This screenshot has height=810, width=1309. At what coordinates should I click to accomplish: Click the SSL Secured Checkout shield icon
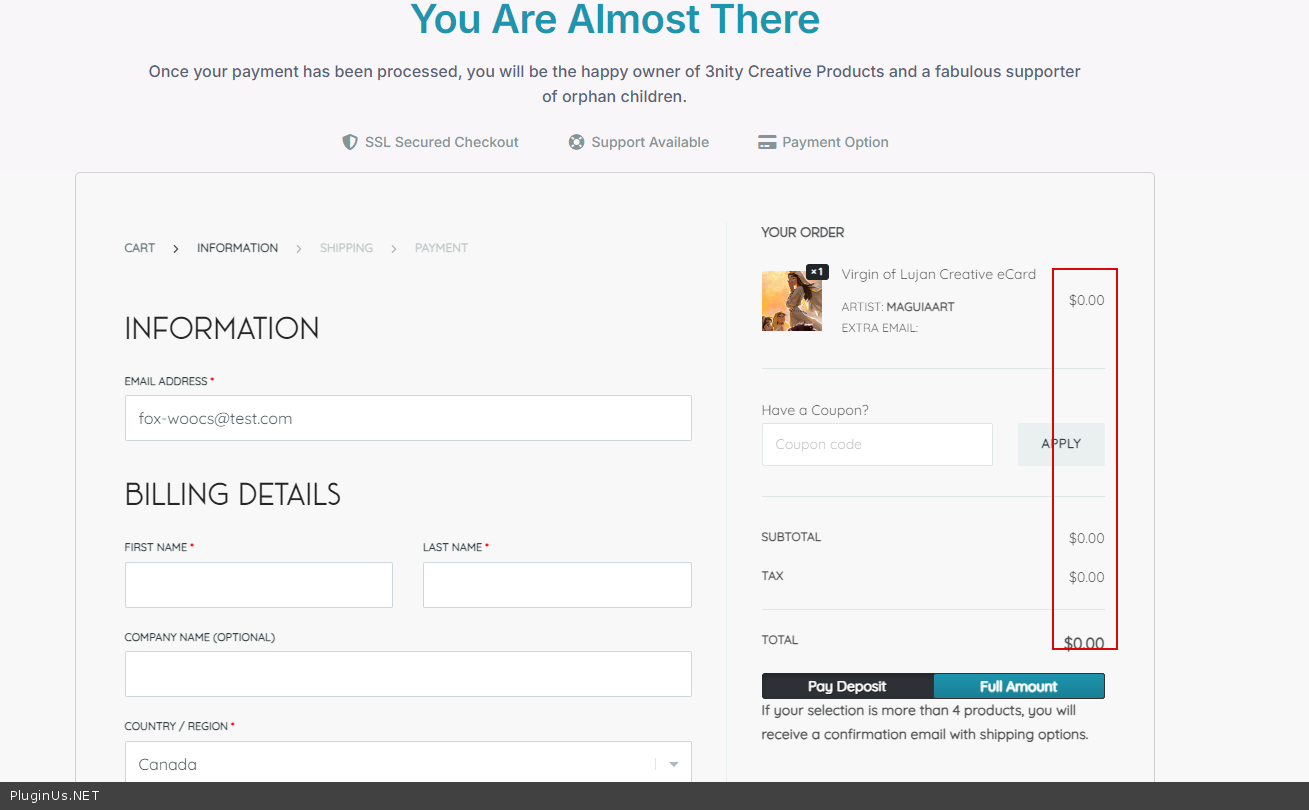(x=350, y=142)
